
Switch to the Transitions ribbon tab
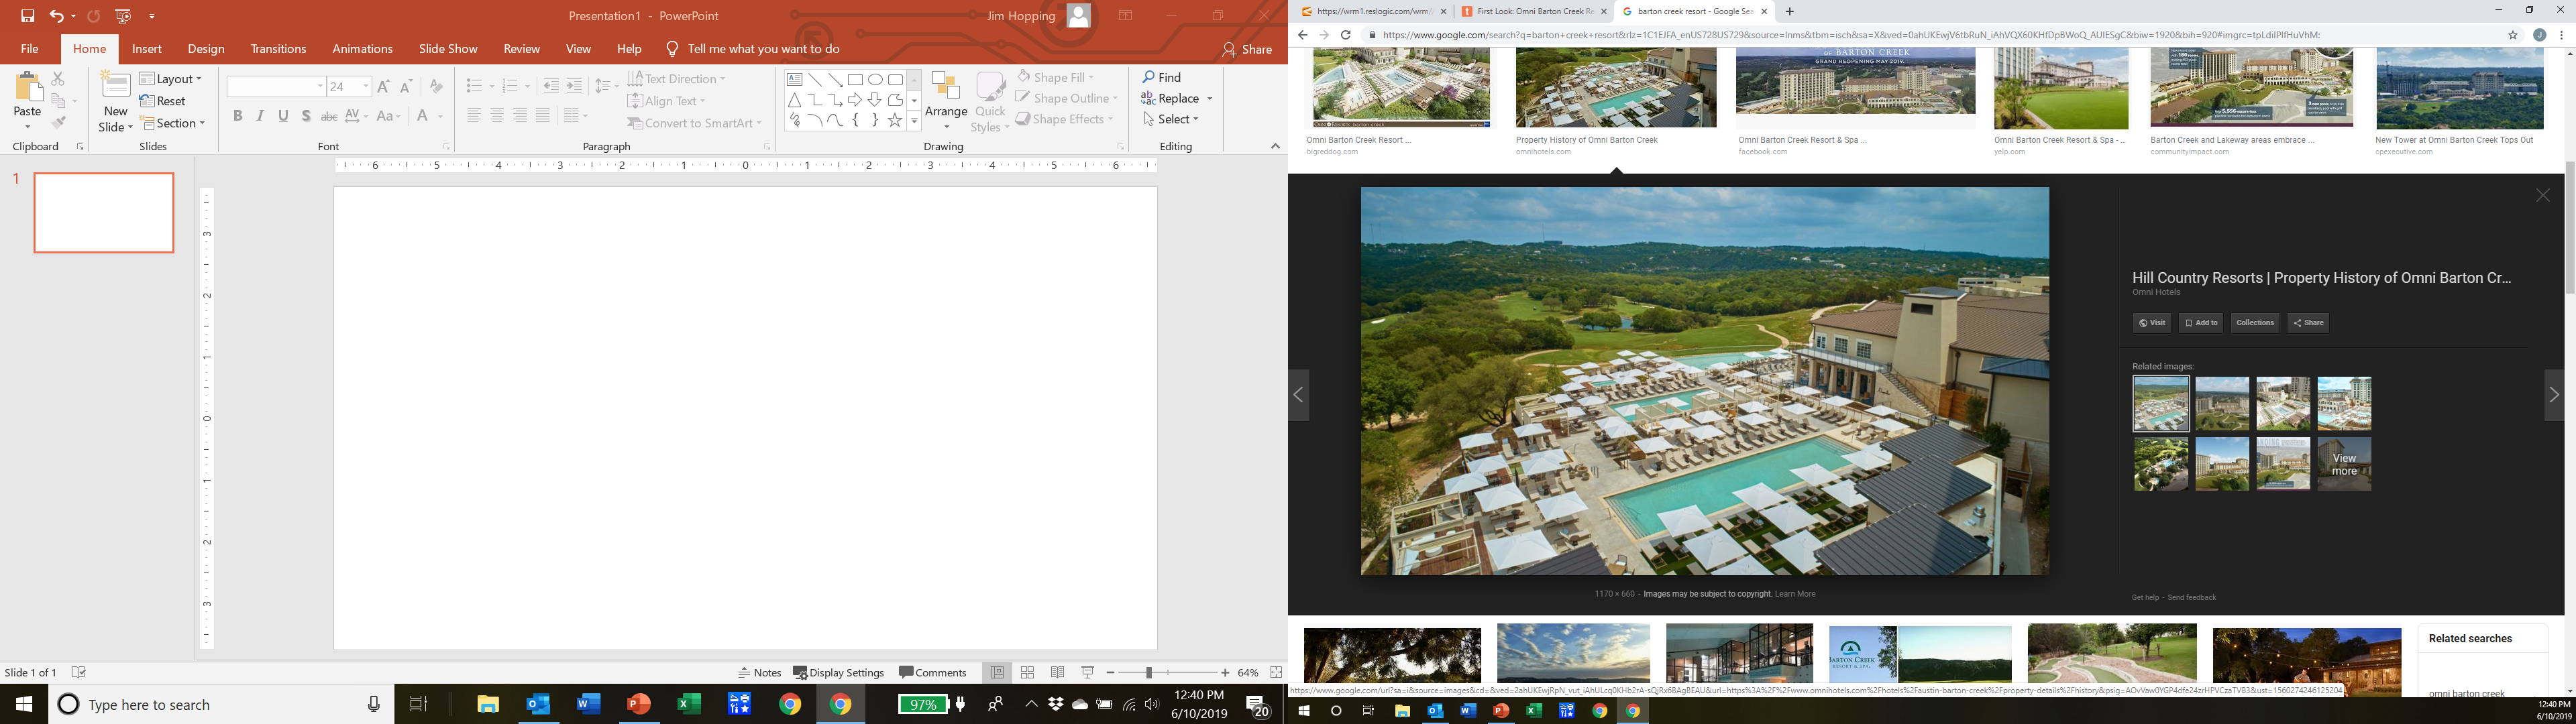pyautogui.click(x=278, y=49)
